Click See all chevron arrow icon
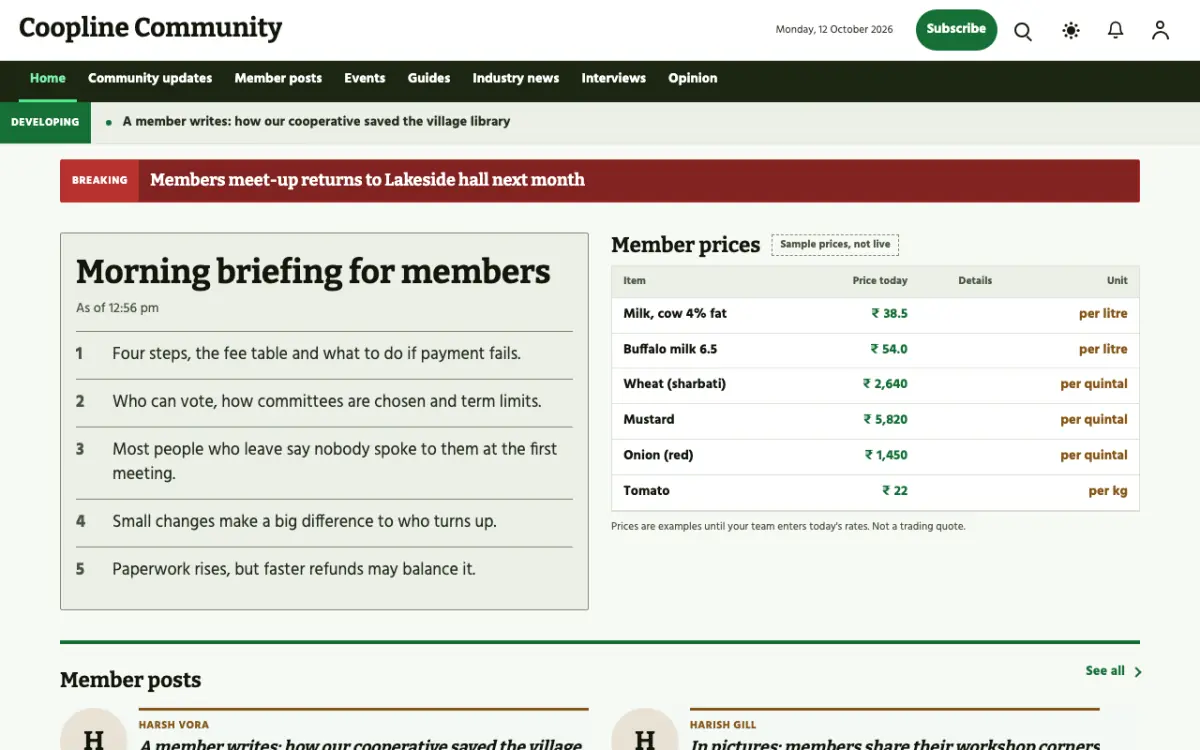This screenshot has width=1200, height=750. tap(1138, 672)
